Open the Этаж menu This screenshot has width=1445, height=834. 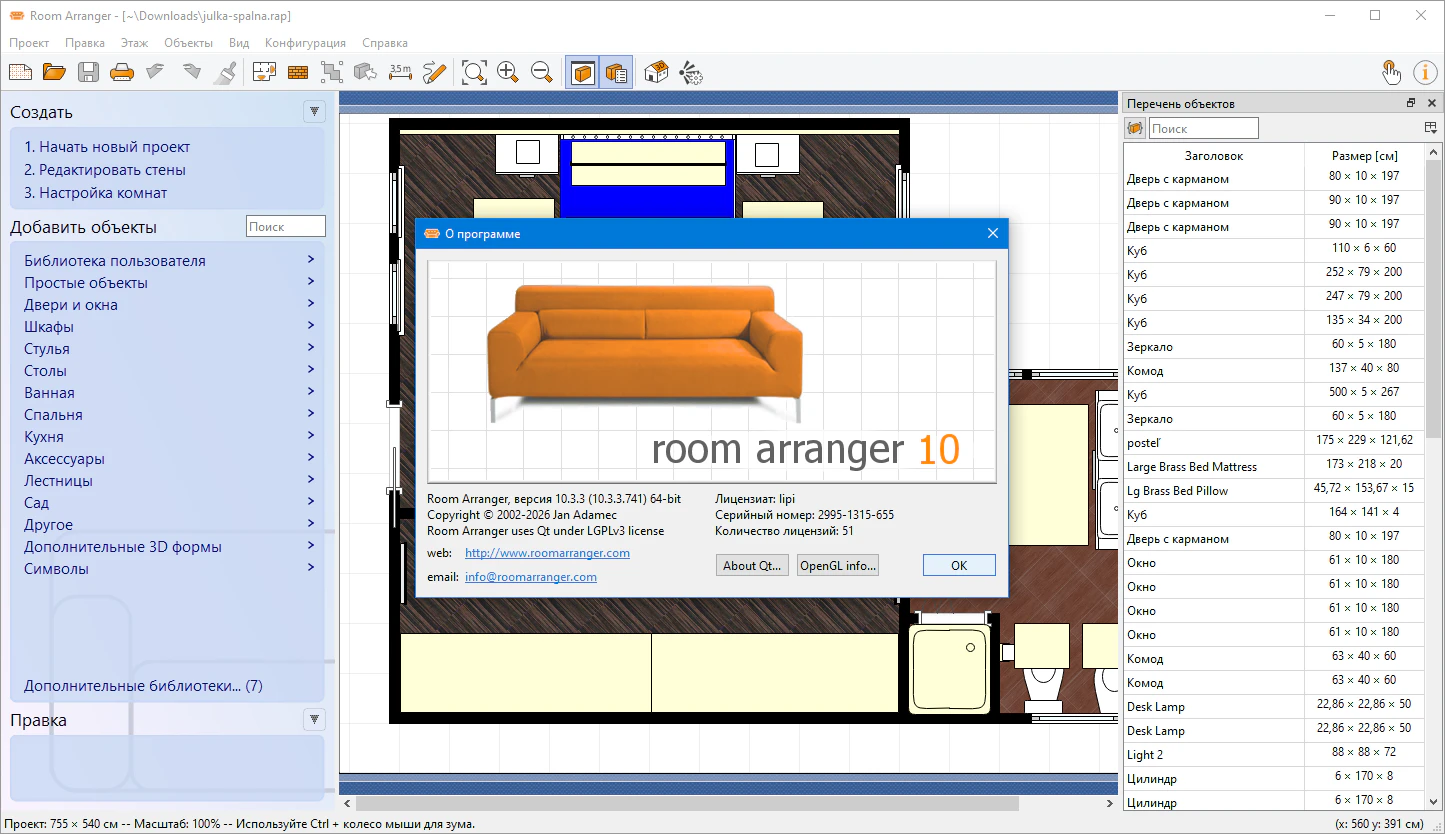[x=134, y=43]
